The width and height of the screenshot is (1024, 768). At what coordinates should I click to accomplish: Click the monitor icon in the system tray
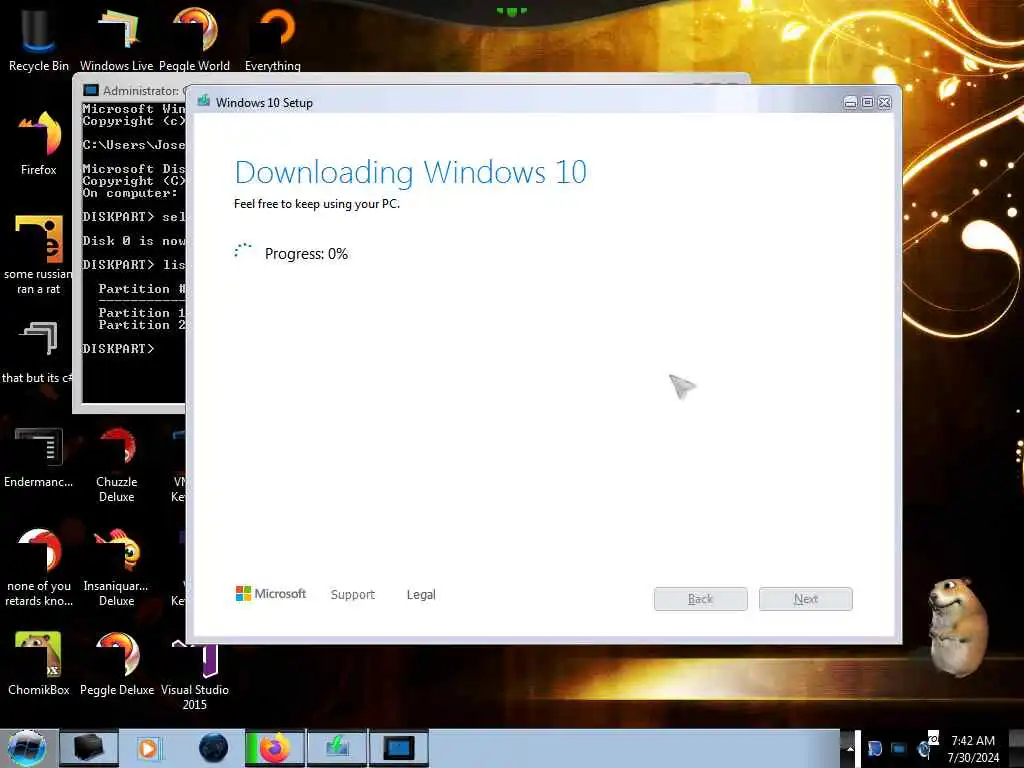tap(899, 748)
